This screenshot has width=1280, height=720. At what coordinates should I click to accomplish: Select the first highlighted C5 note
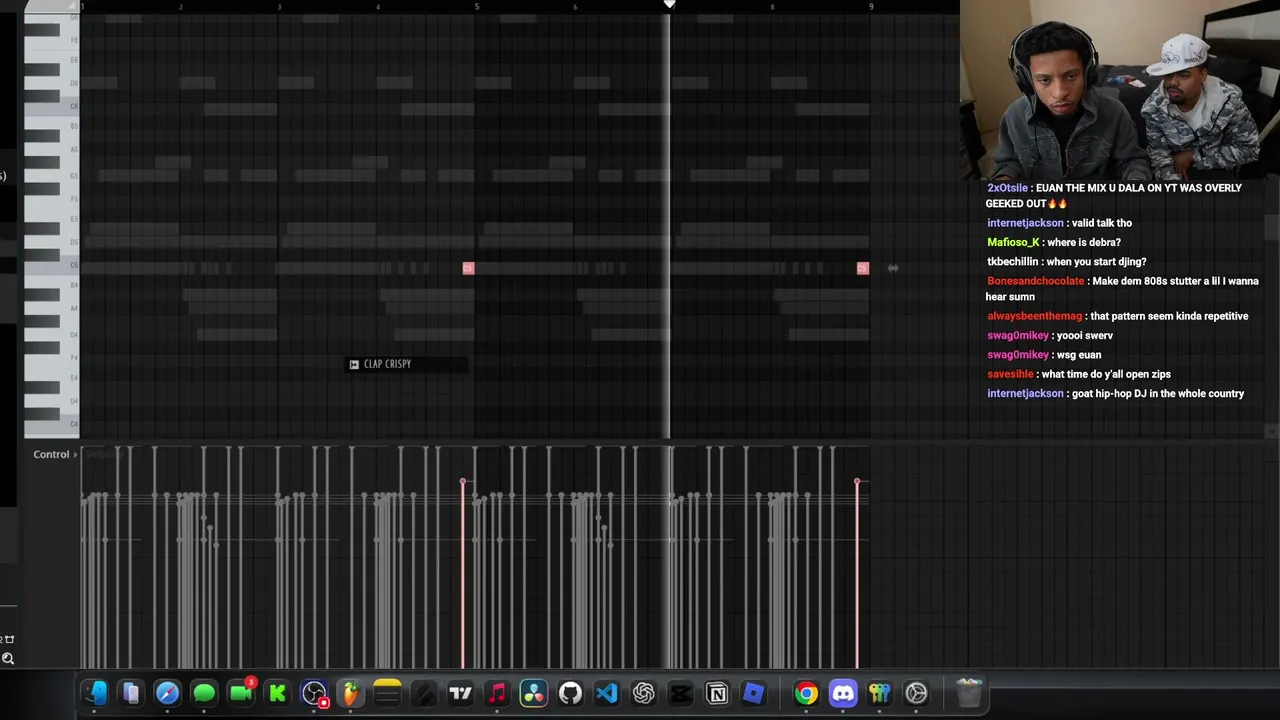[468, 268]
